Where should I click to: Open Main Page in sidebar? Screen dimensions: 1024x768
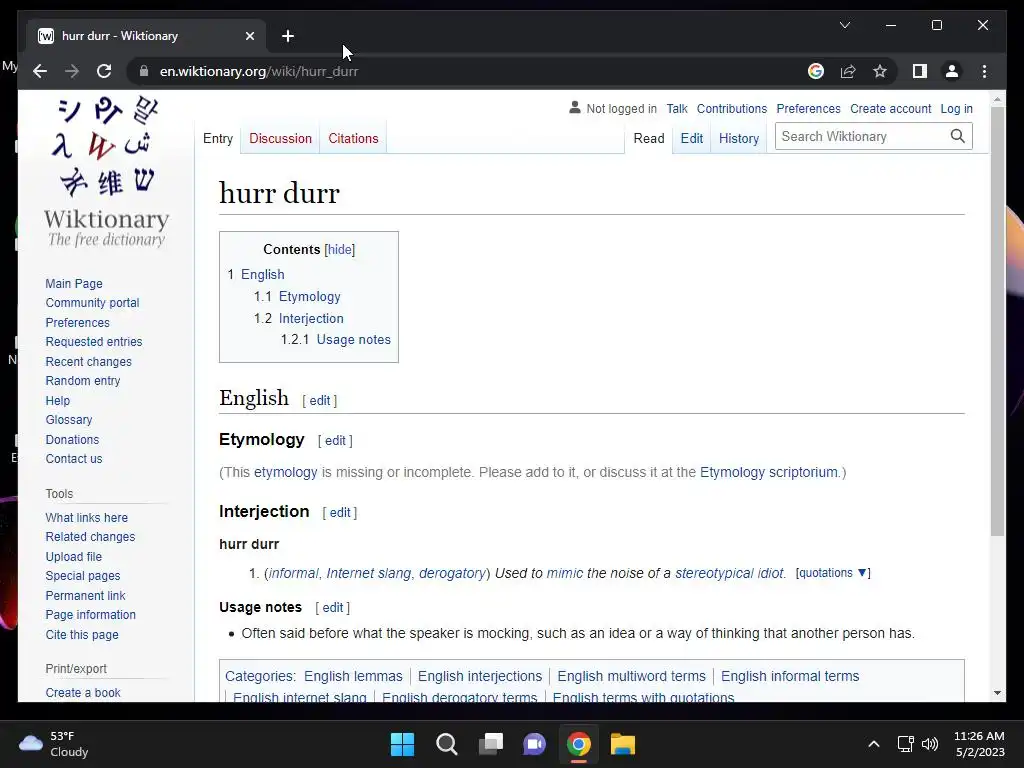[74, 283]
